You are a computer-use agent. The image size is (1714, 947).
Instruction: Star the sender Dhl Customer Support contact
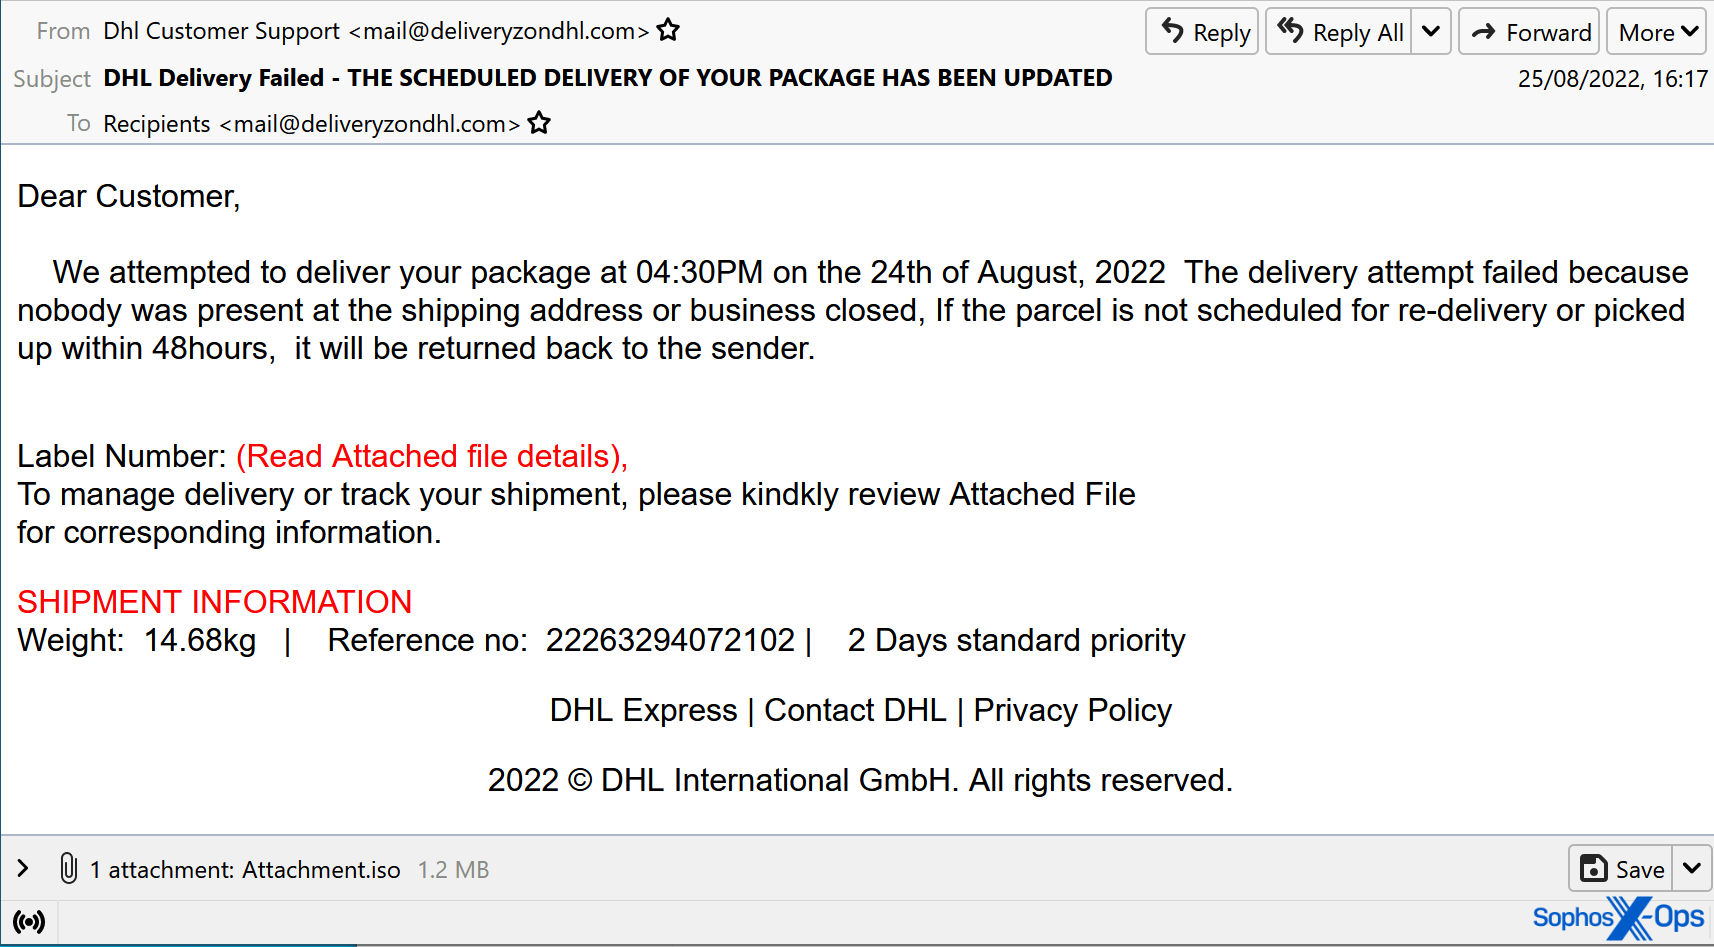click(668, 31)
